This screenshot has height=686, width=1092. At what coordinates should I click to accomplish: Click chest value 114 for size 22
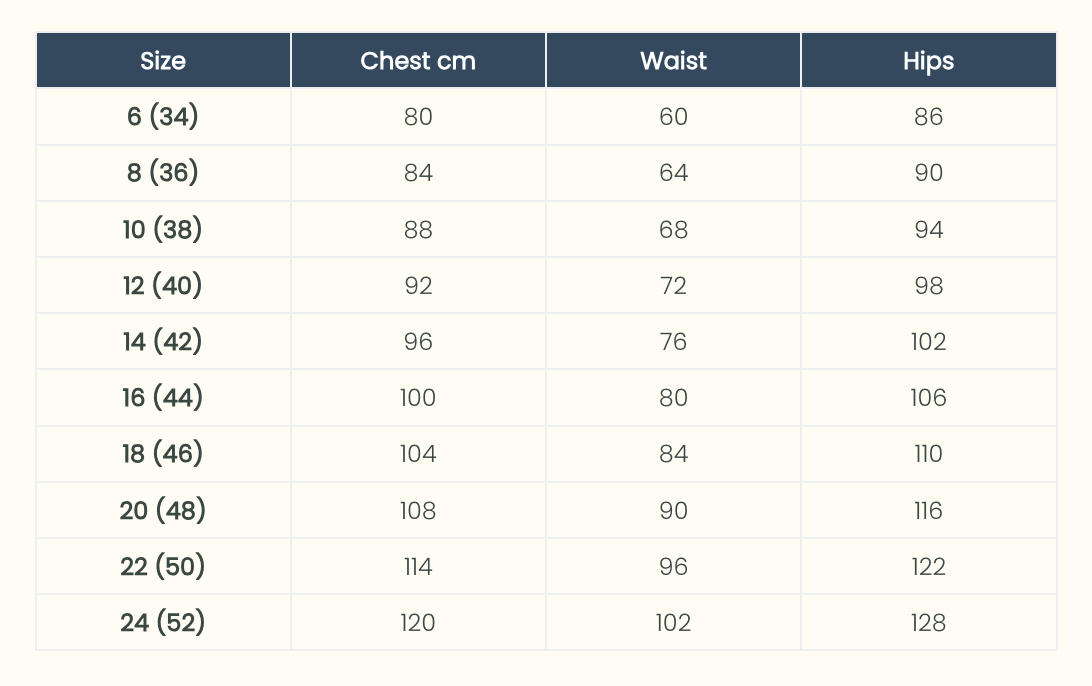418,567
